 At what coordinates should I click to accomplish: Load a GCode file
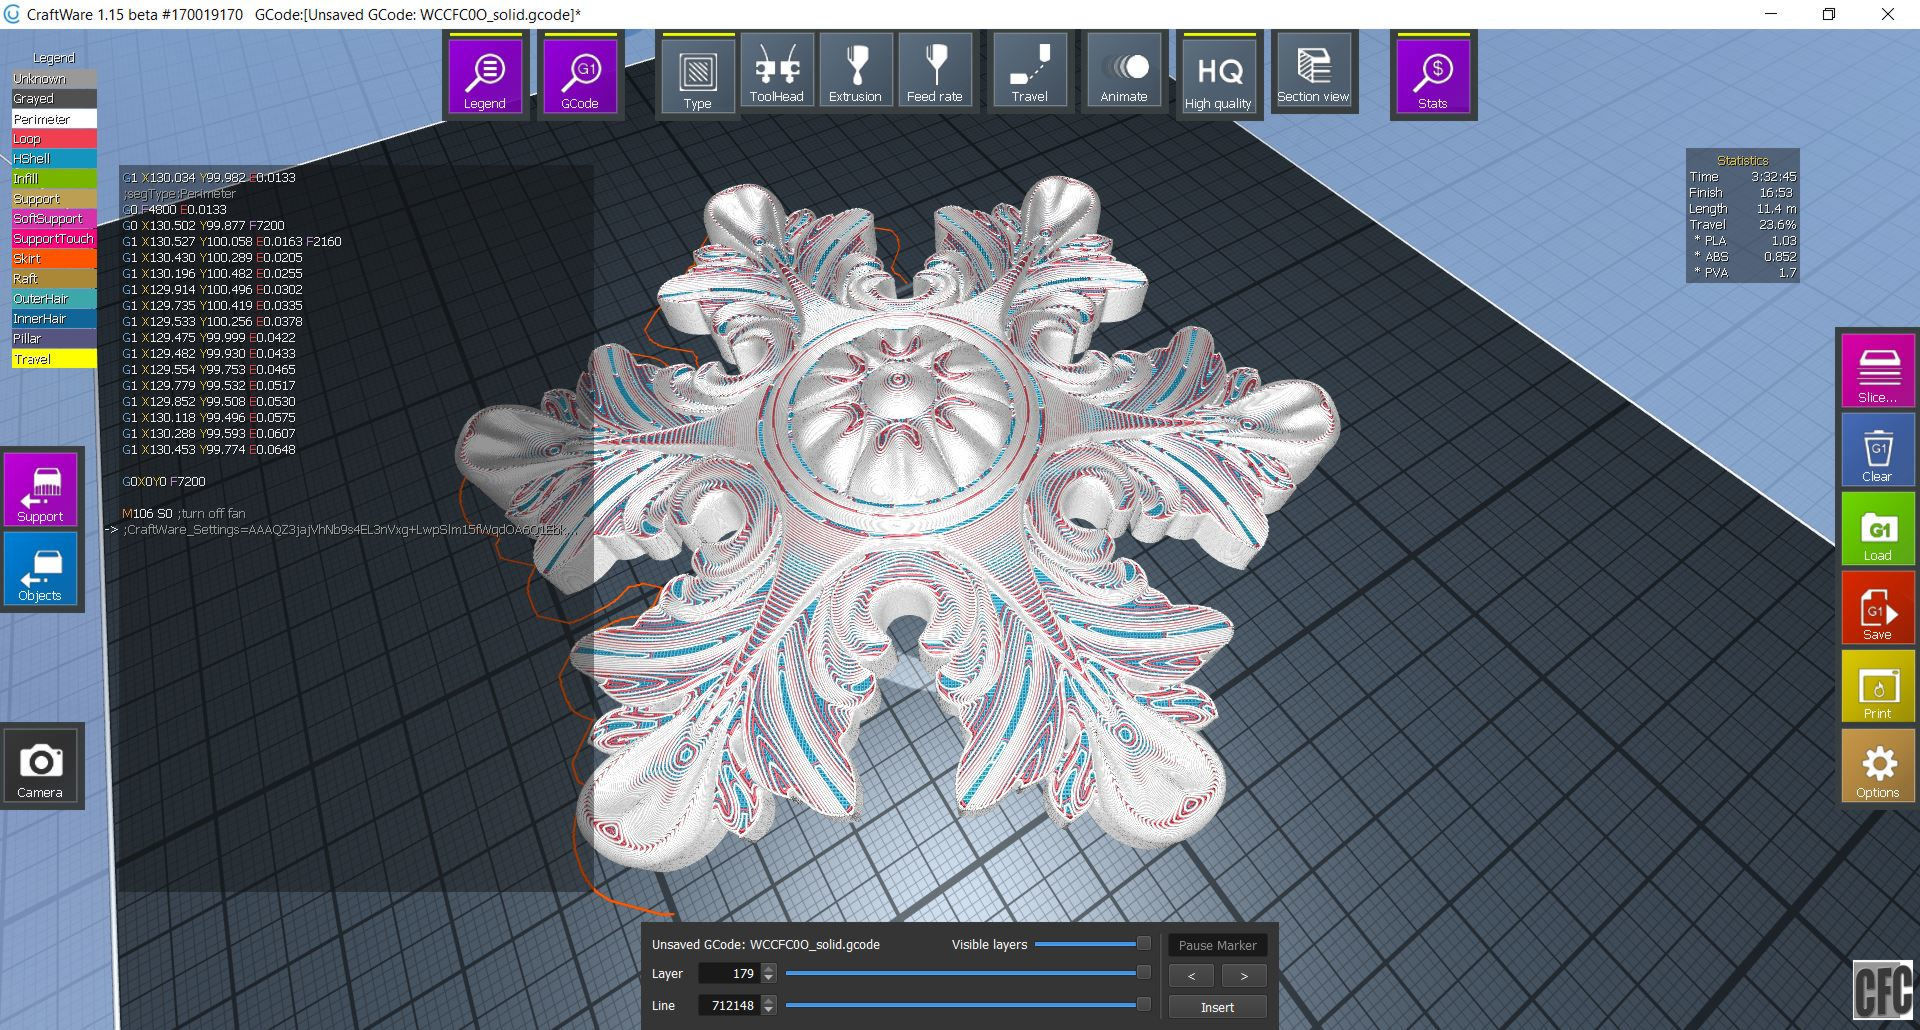pyautogui.click(x=1878, y=529)
